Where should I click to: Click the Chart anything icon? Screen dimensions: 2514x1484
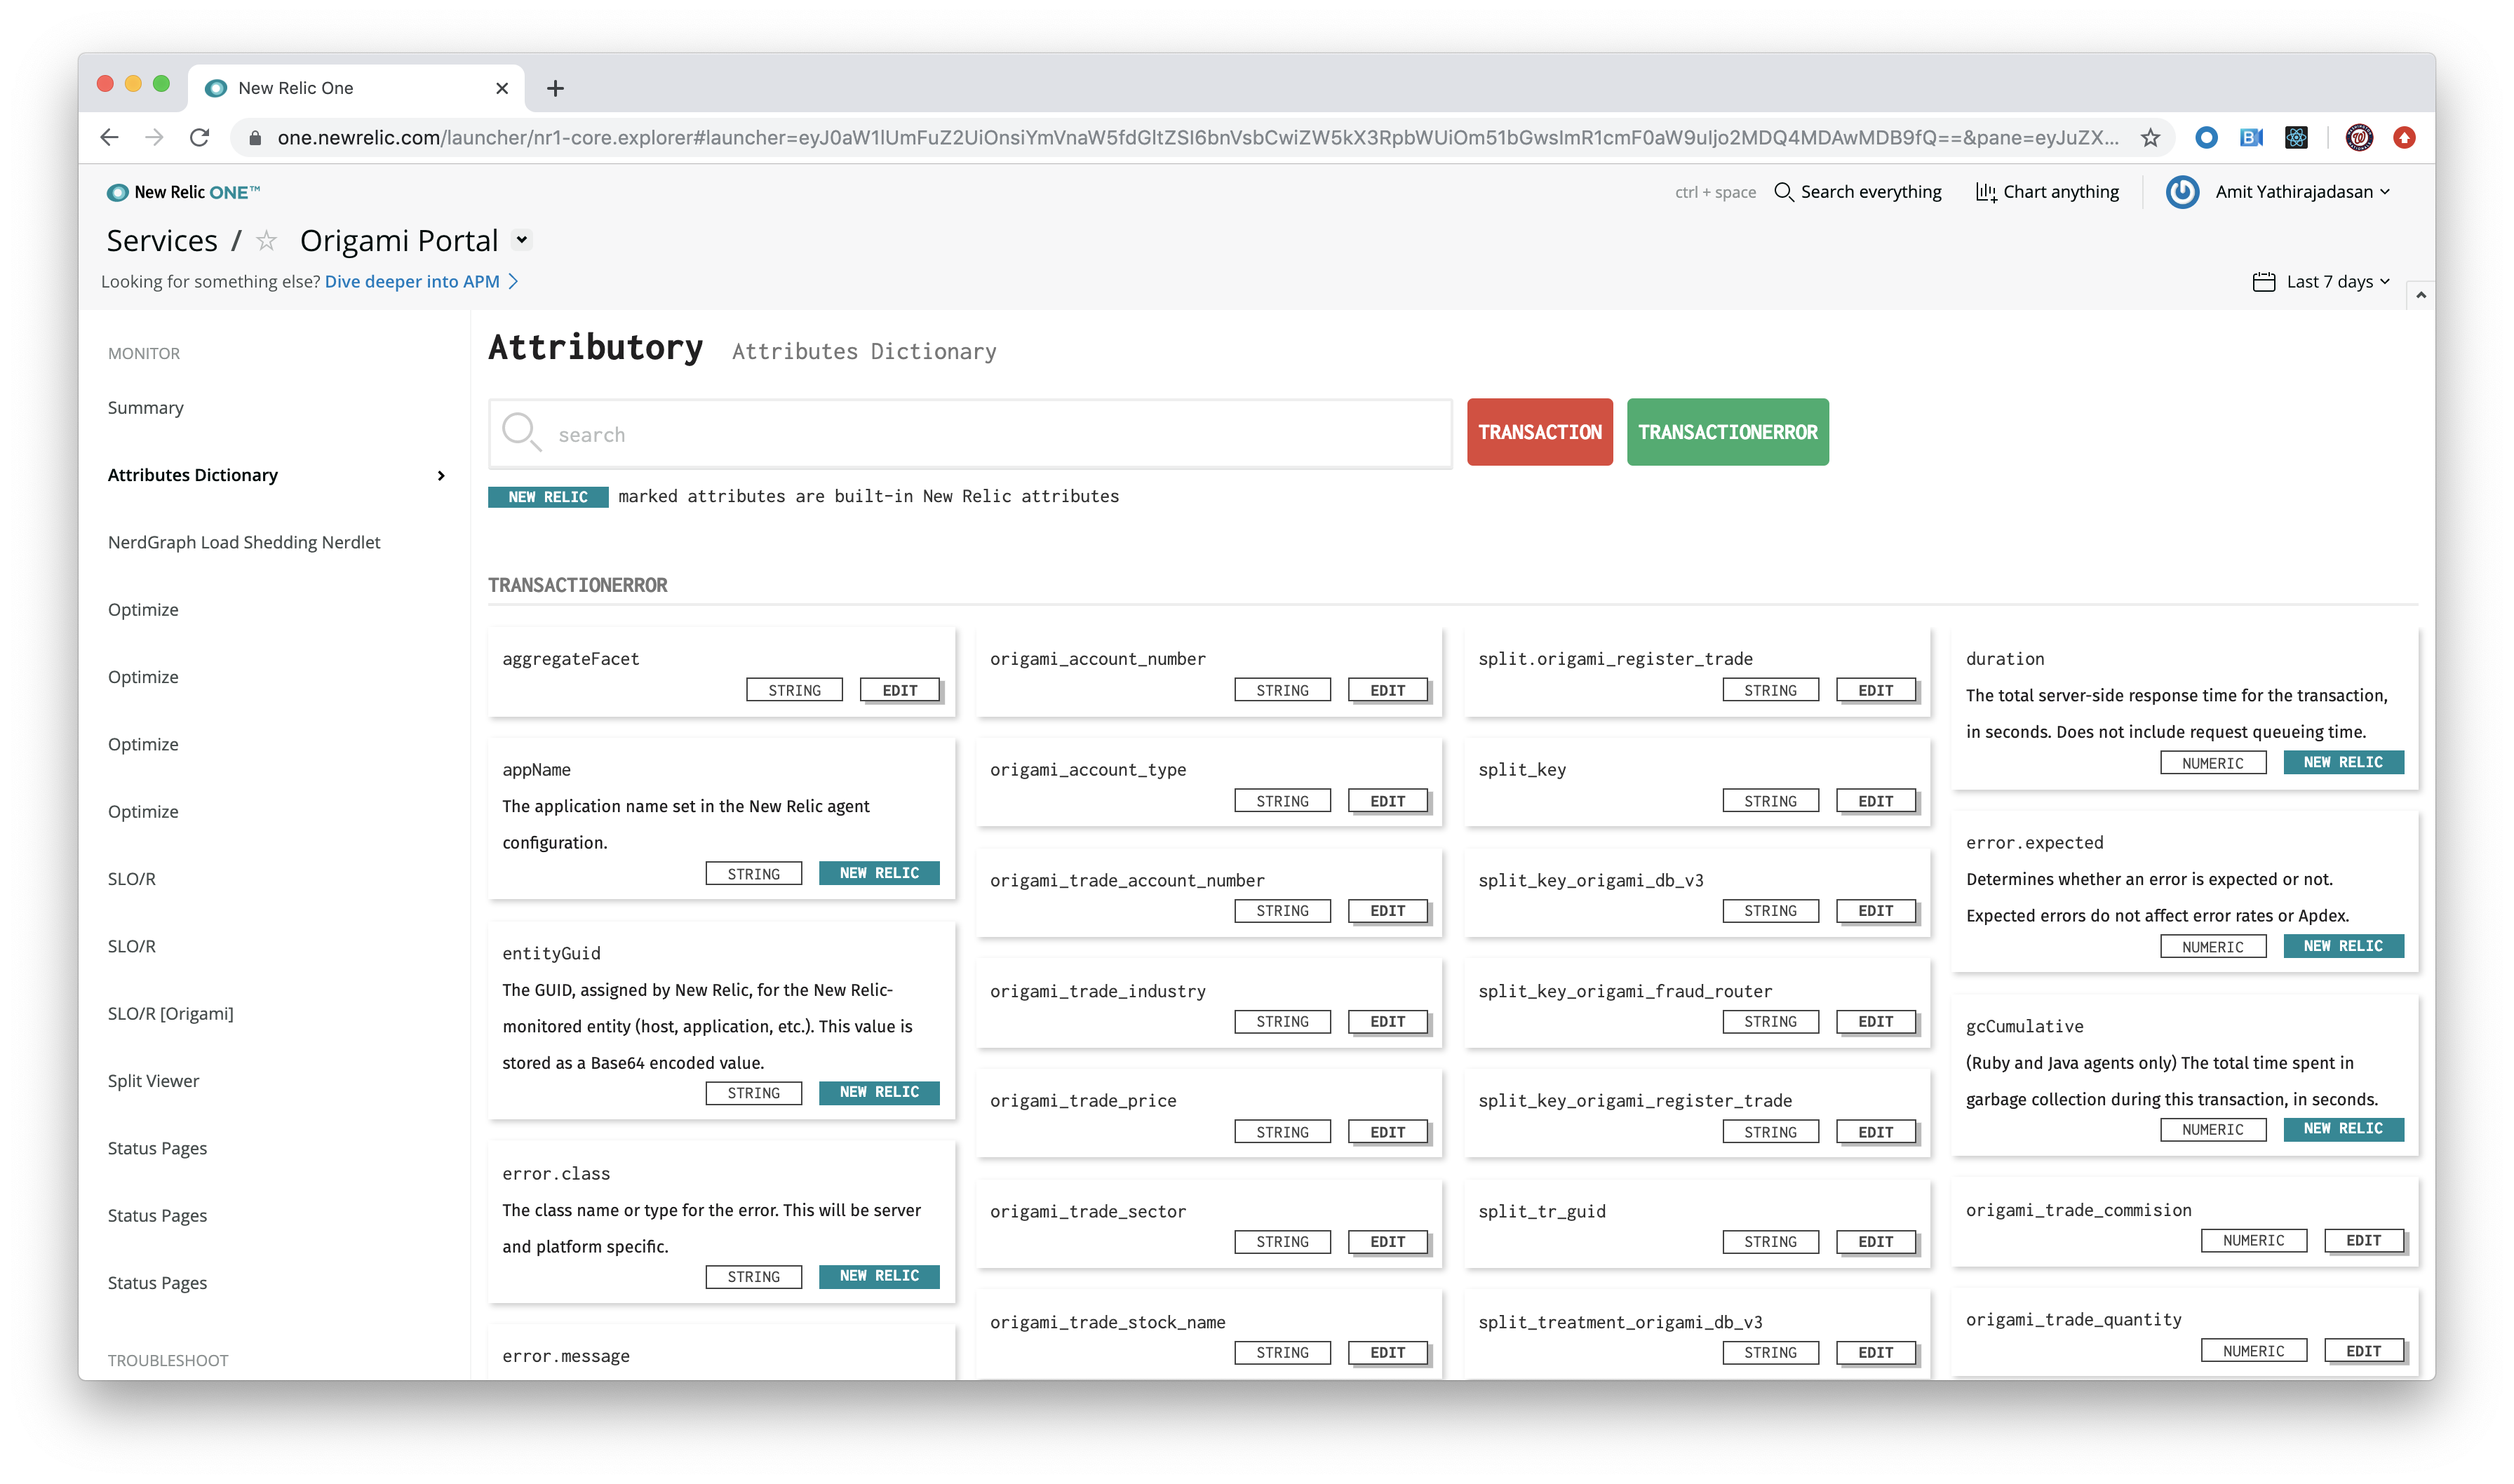[x=1985, y=192]
